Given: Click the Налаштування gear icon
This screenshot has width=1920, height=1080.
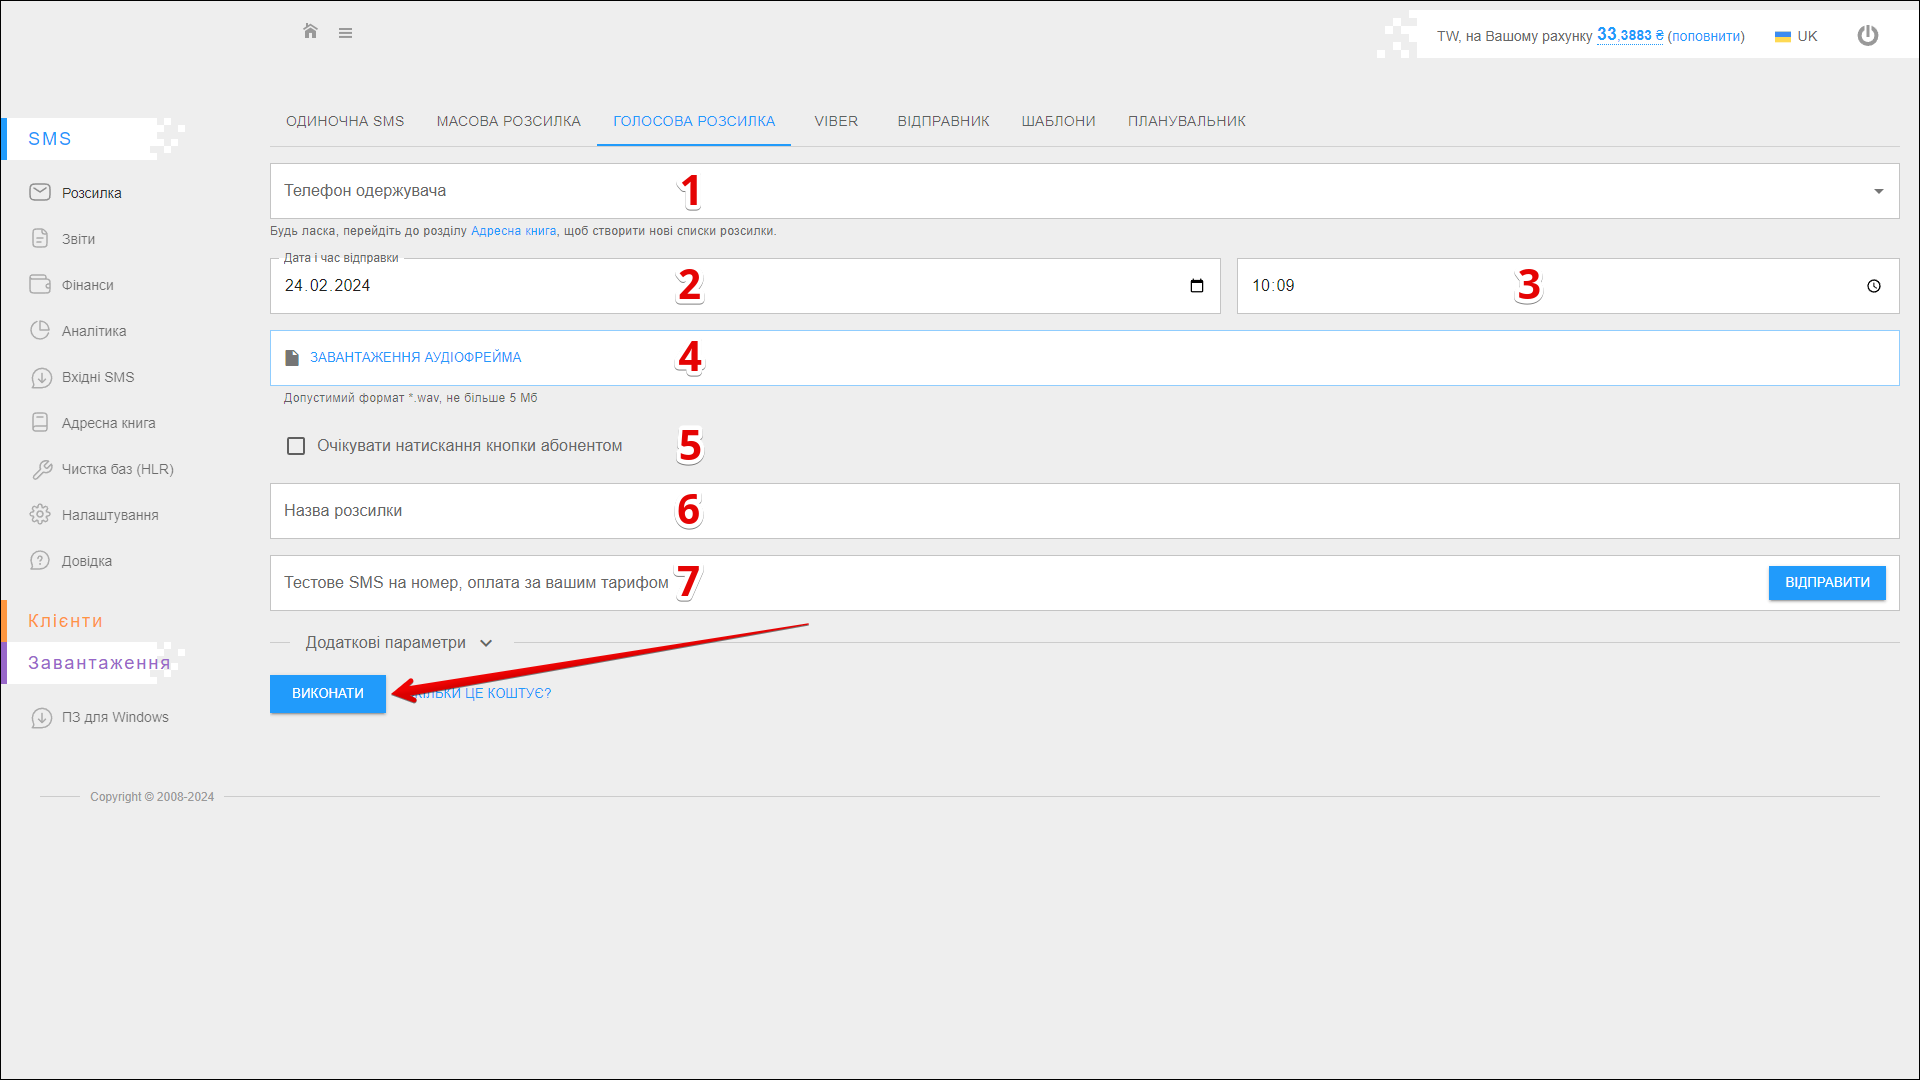Looking at the screenshot, I should (x=40, y=515).
